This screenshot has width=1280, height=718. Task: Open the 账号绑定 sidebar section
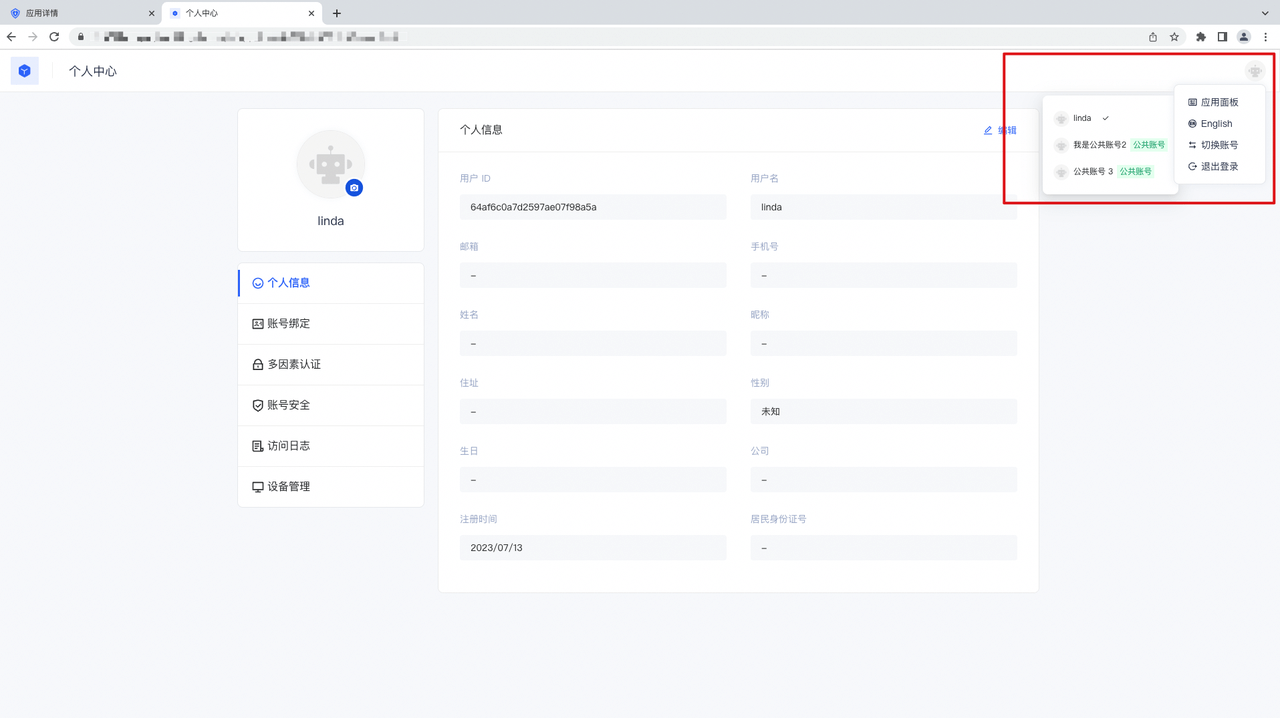tap(289, 324)
